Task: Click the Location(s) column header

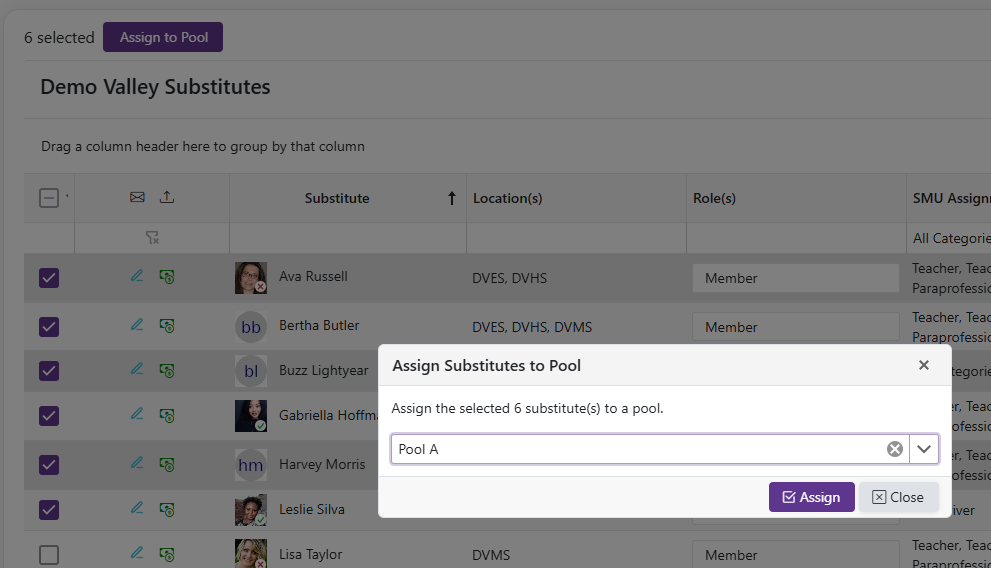Action: pos(508,198)
